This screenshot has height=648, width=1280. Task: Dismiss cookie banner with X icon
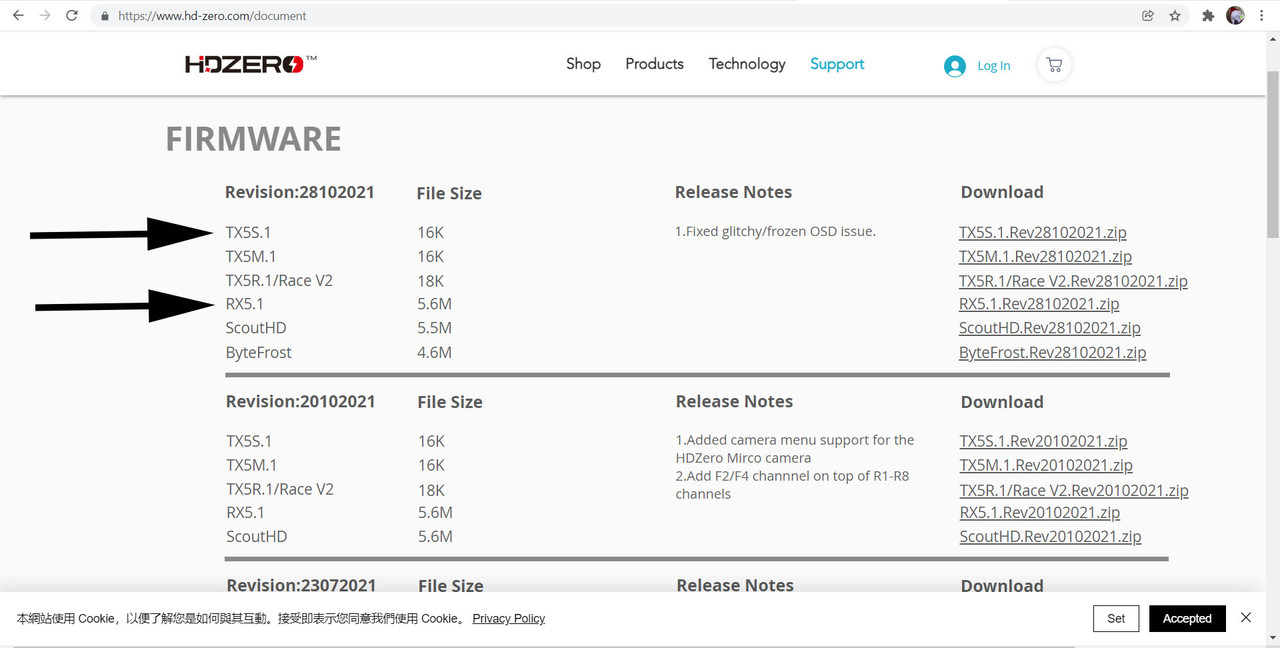point(1246,618)
